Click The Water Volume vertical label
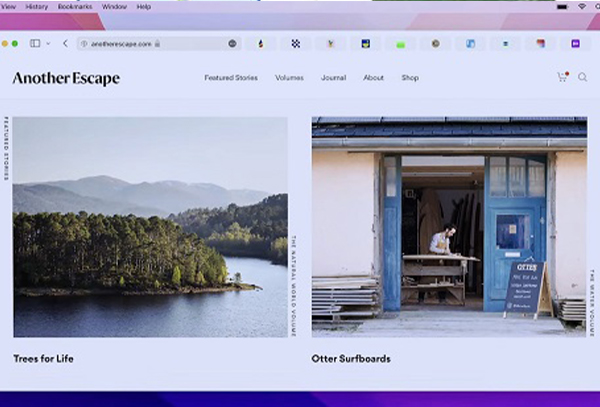The height and width of the screenshot is (407, 600). pos(592,303)
